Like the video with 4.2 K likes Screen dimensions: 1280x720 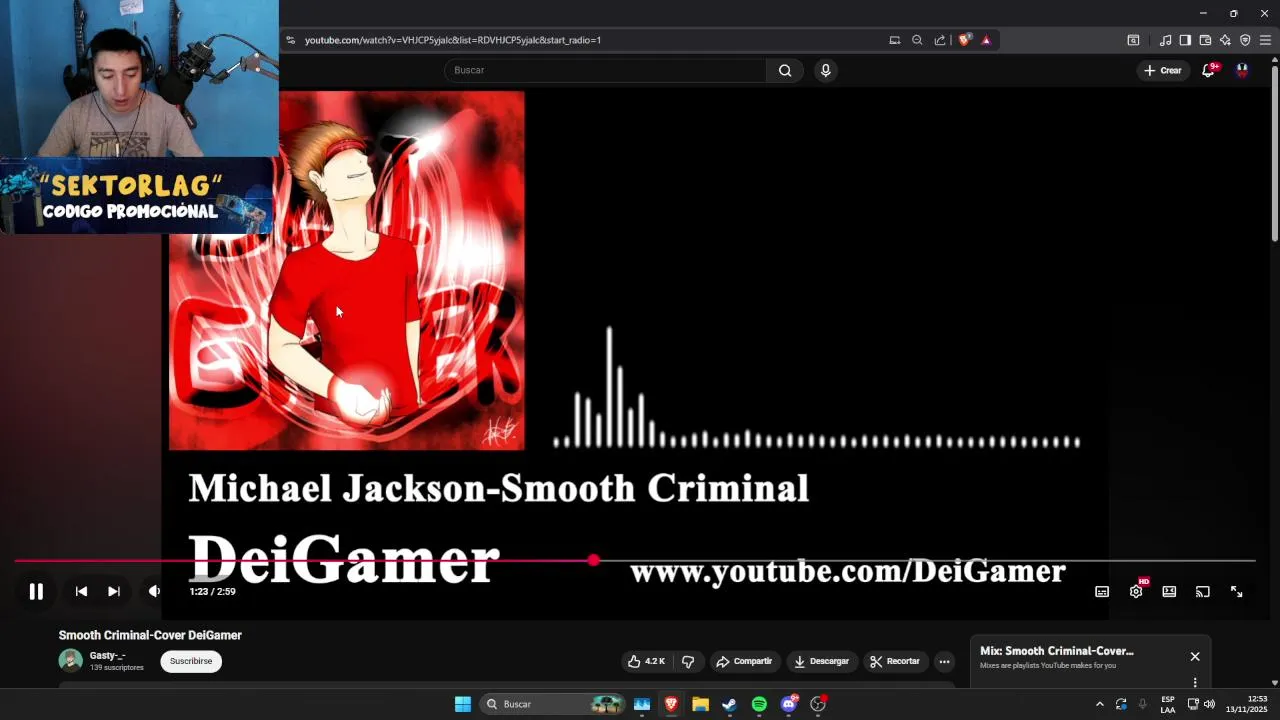[x=645, y=661]
